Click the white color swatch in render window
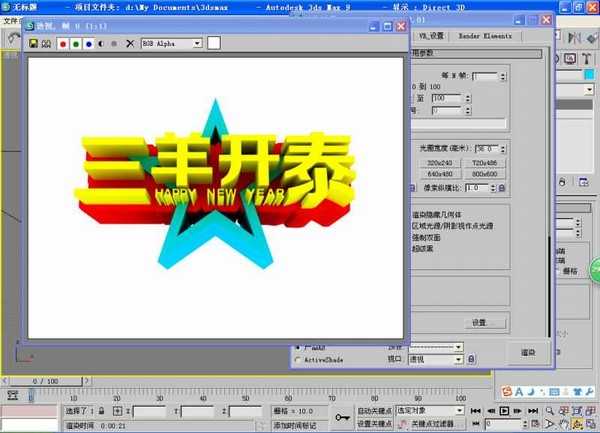 pyautogui.click(x=214, y=43)
